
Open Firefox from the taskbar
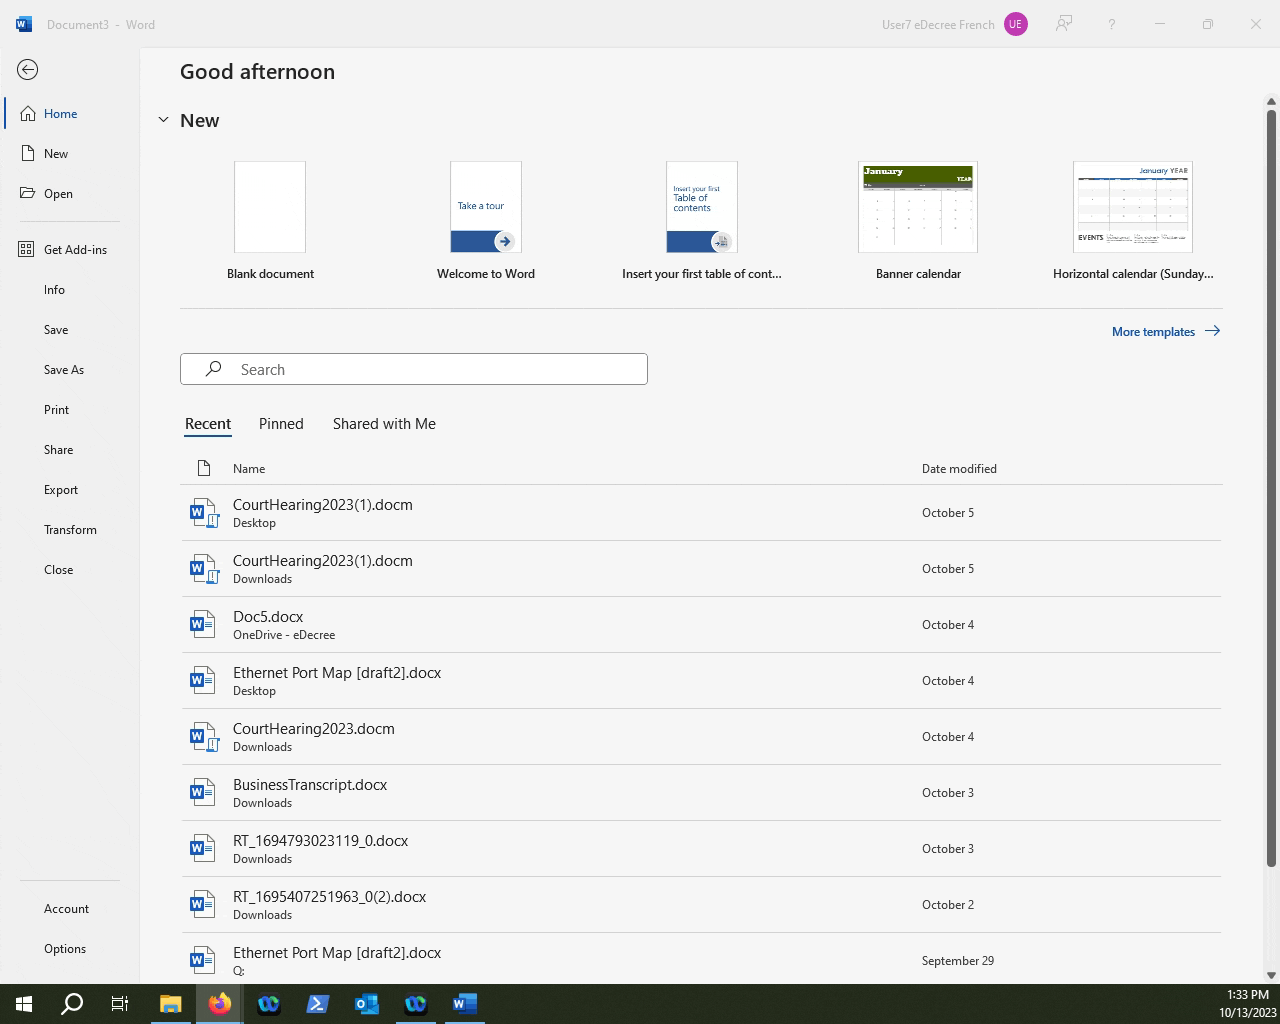point(220,1003)
